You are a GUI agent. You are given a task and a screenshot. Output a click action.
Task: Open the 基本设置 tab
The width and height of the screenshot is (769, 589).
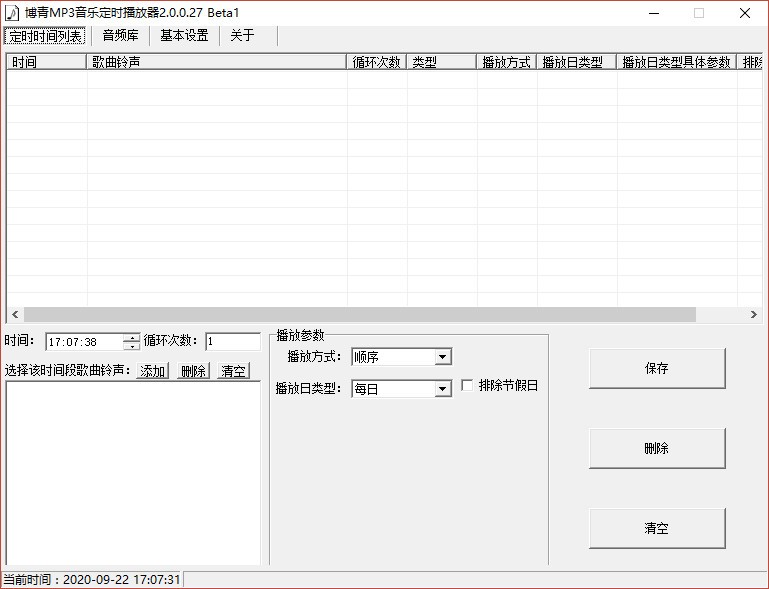click(x=184, y=36)
